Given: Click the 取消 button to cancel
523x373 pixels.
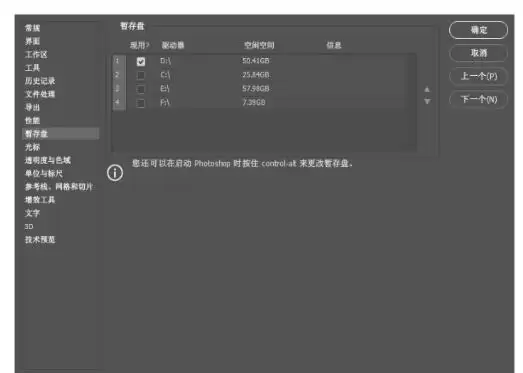Looking at the screenshot, I should pos(478,53).
